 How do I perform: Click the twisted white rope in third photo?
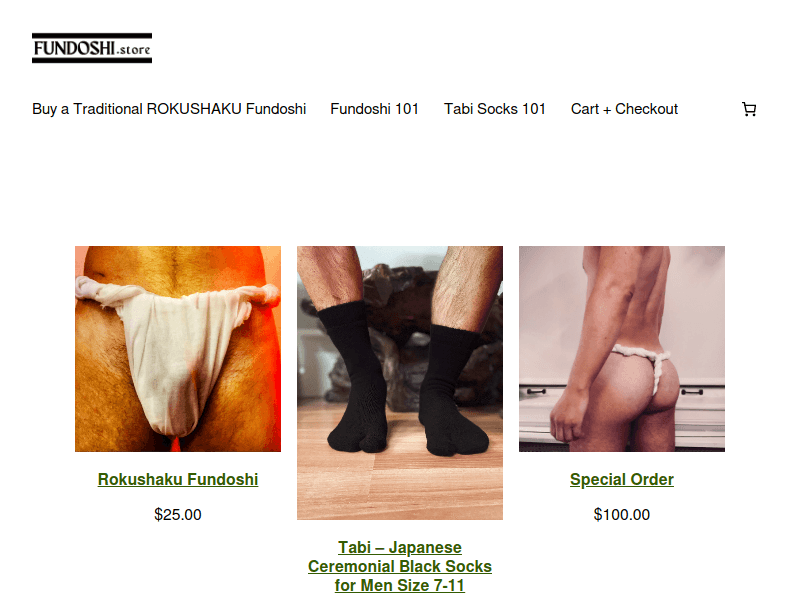tap(644, 362)
